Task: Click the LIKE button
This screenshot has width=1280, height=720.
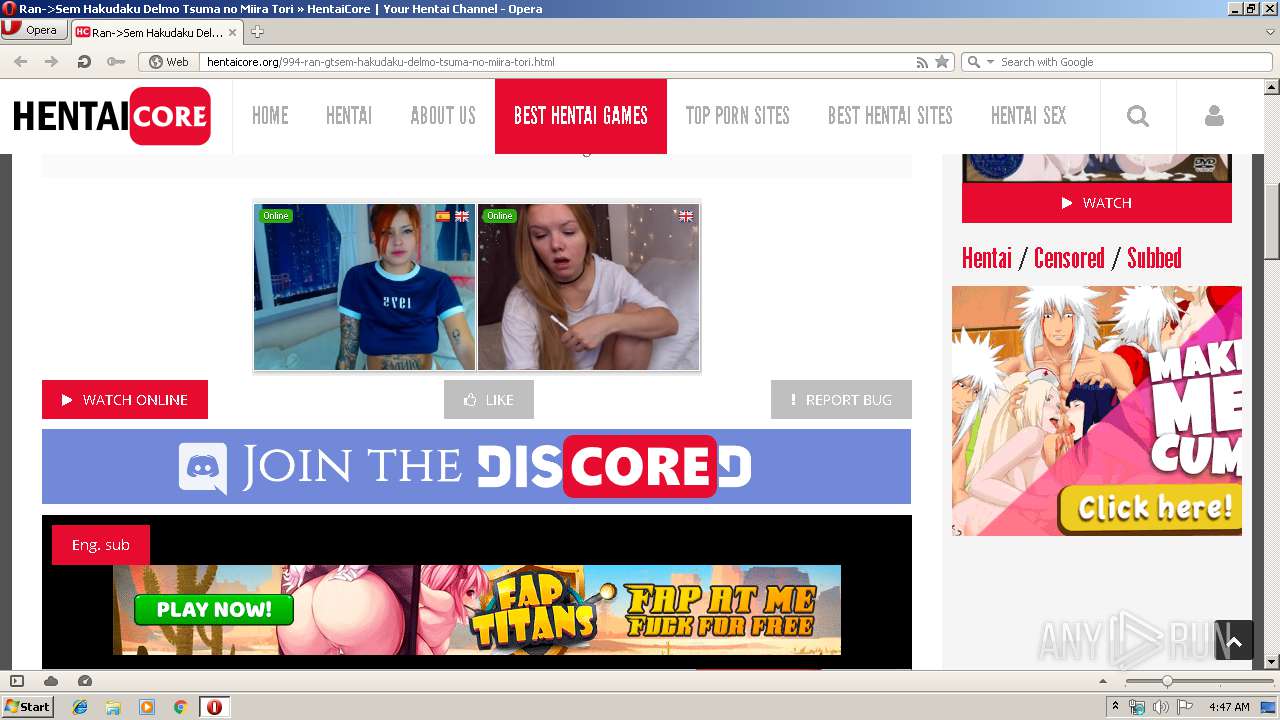Action: (489, 400)
